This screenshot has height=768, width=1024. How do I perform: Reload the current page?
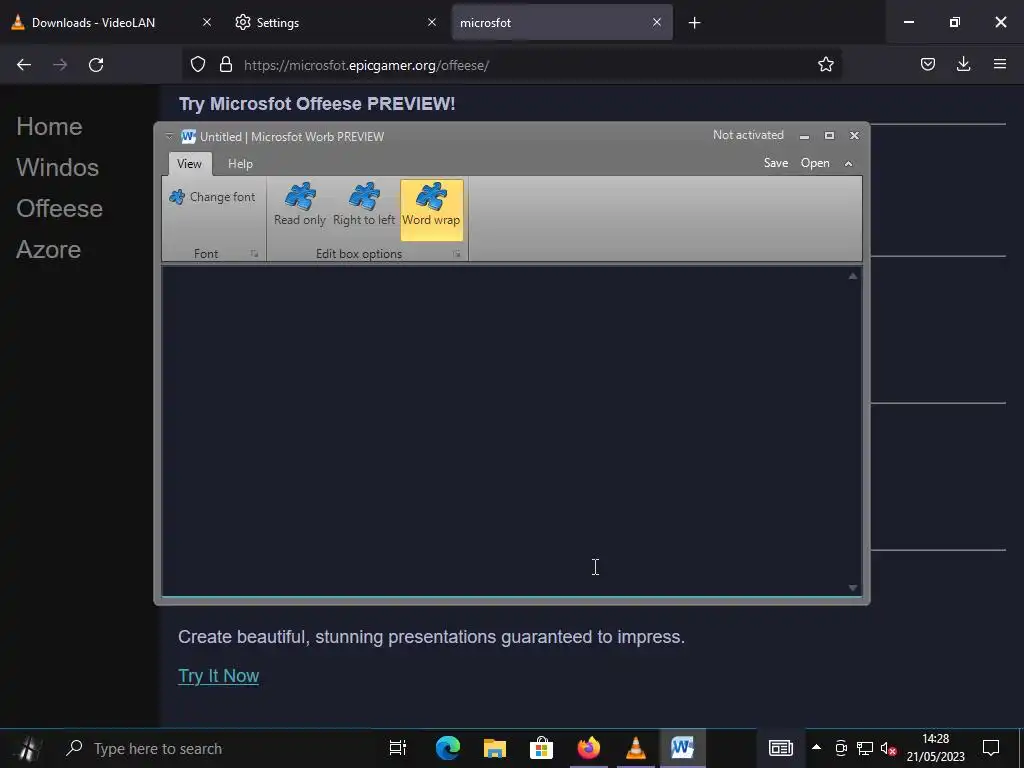coord(96,65)
